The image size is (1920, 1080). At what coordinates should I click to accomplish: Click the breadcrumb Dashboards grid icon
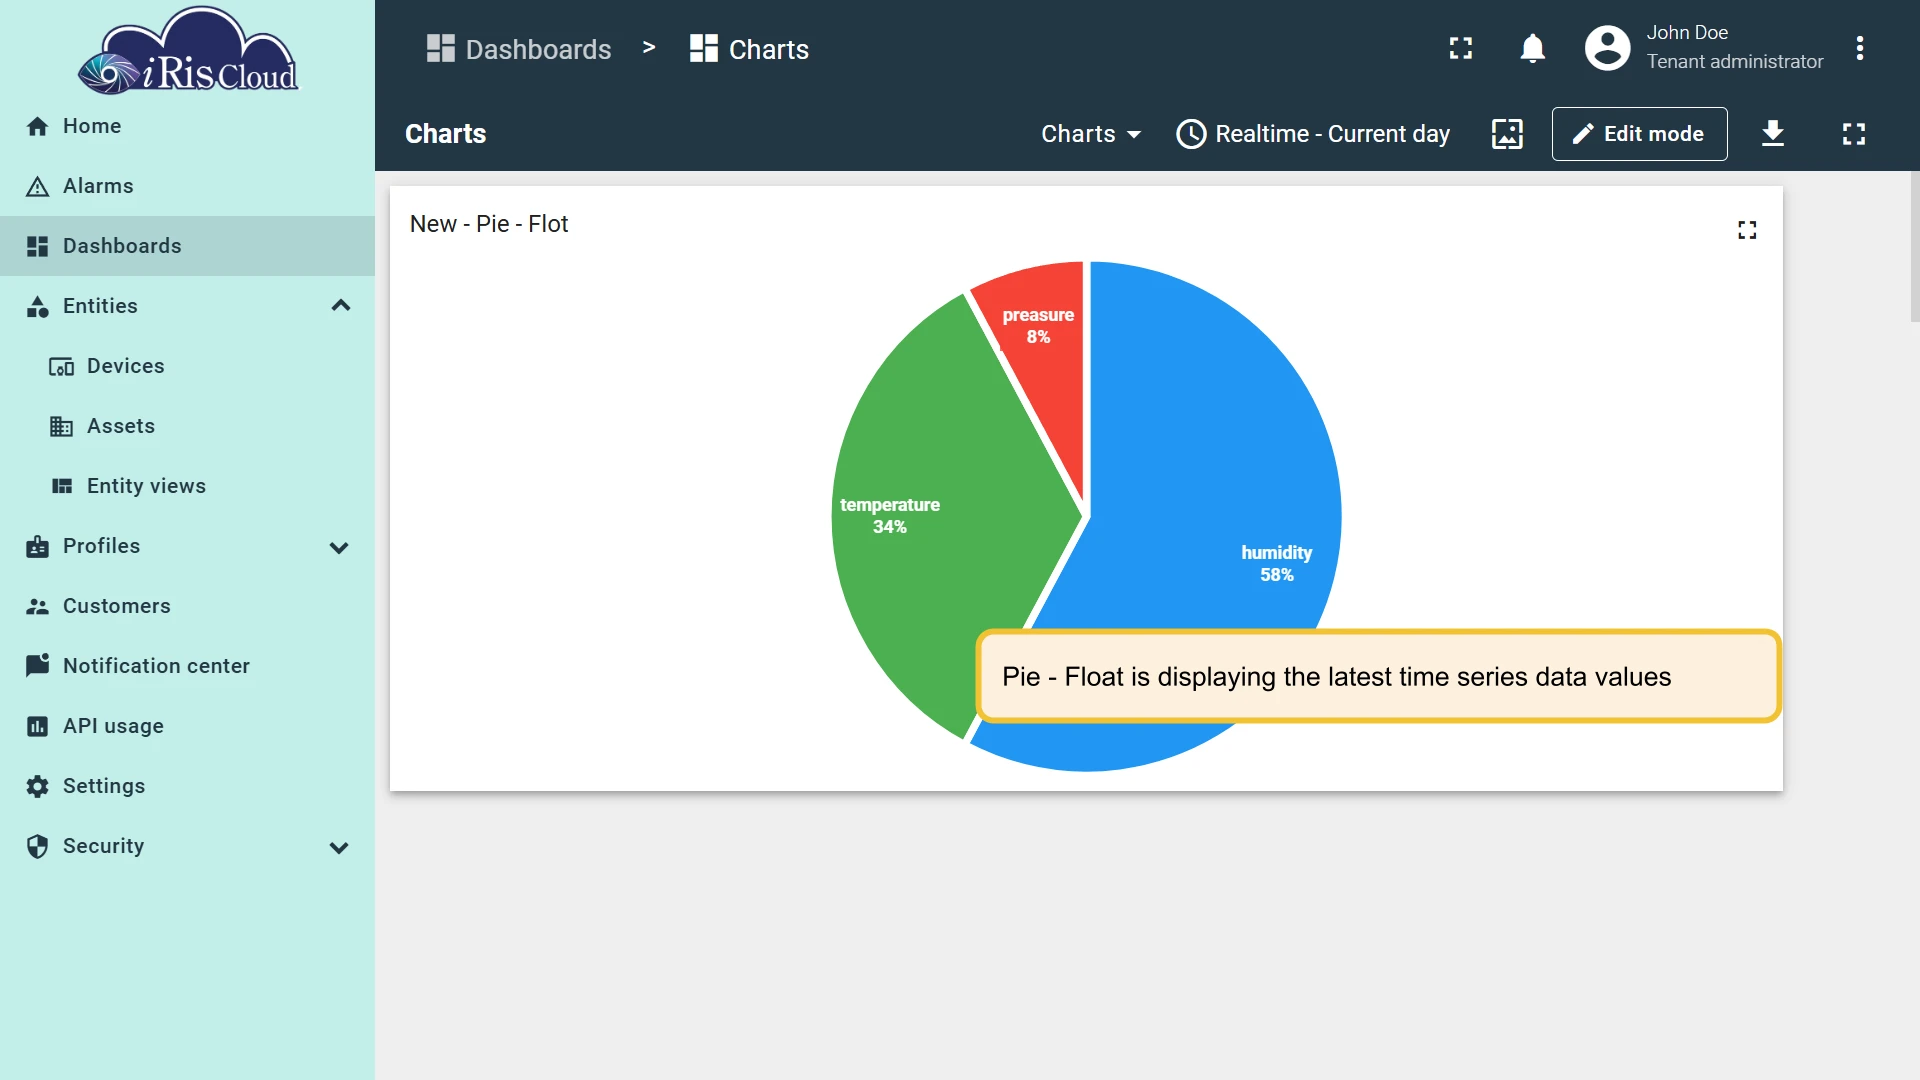point(440,48)
